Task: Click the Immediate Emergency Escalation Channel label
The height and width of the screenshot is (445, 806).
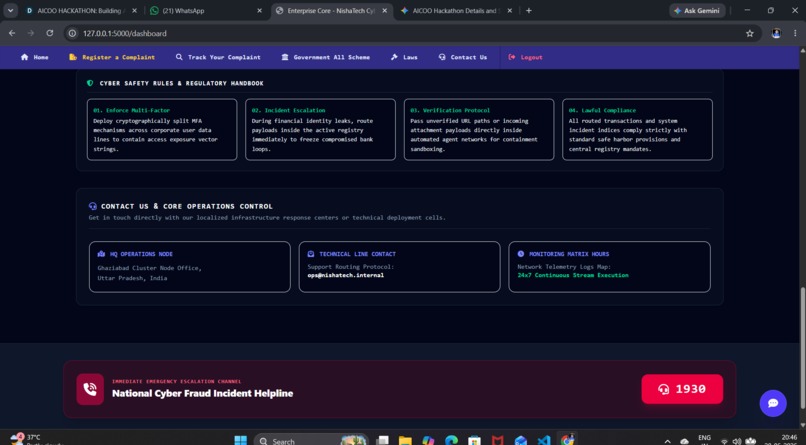Action: (176, 381)
